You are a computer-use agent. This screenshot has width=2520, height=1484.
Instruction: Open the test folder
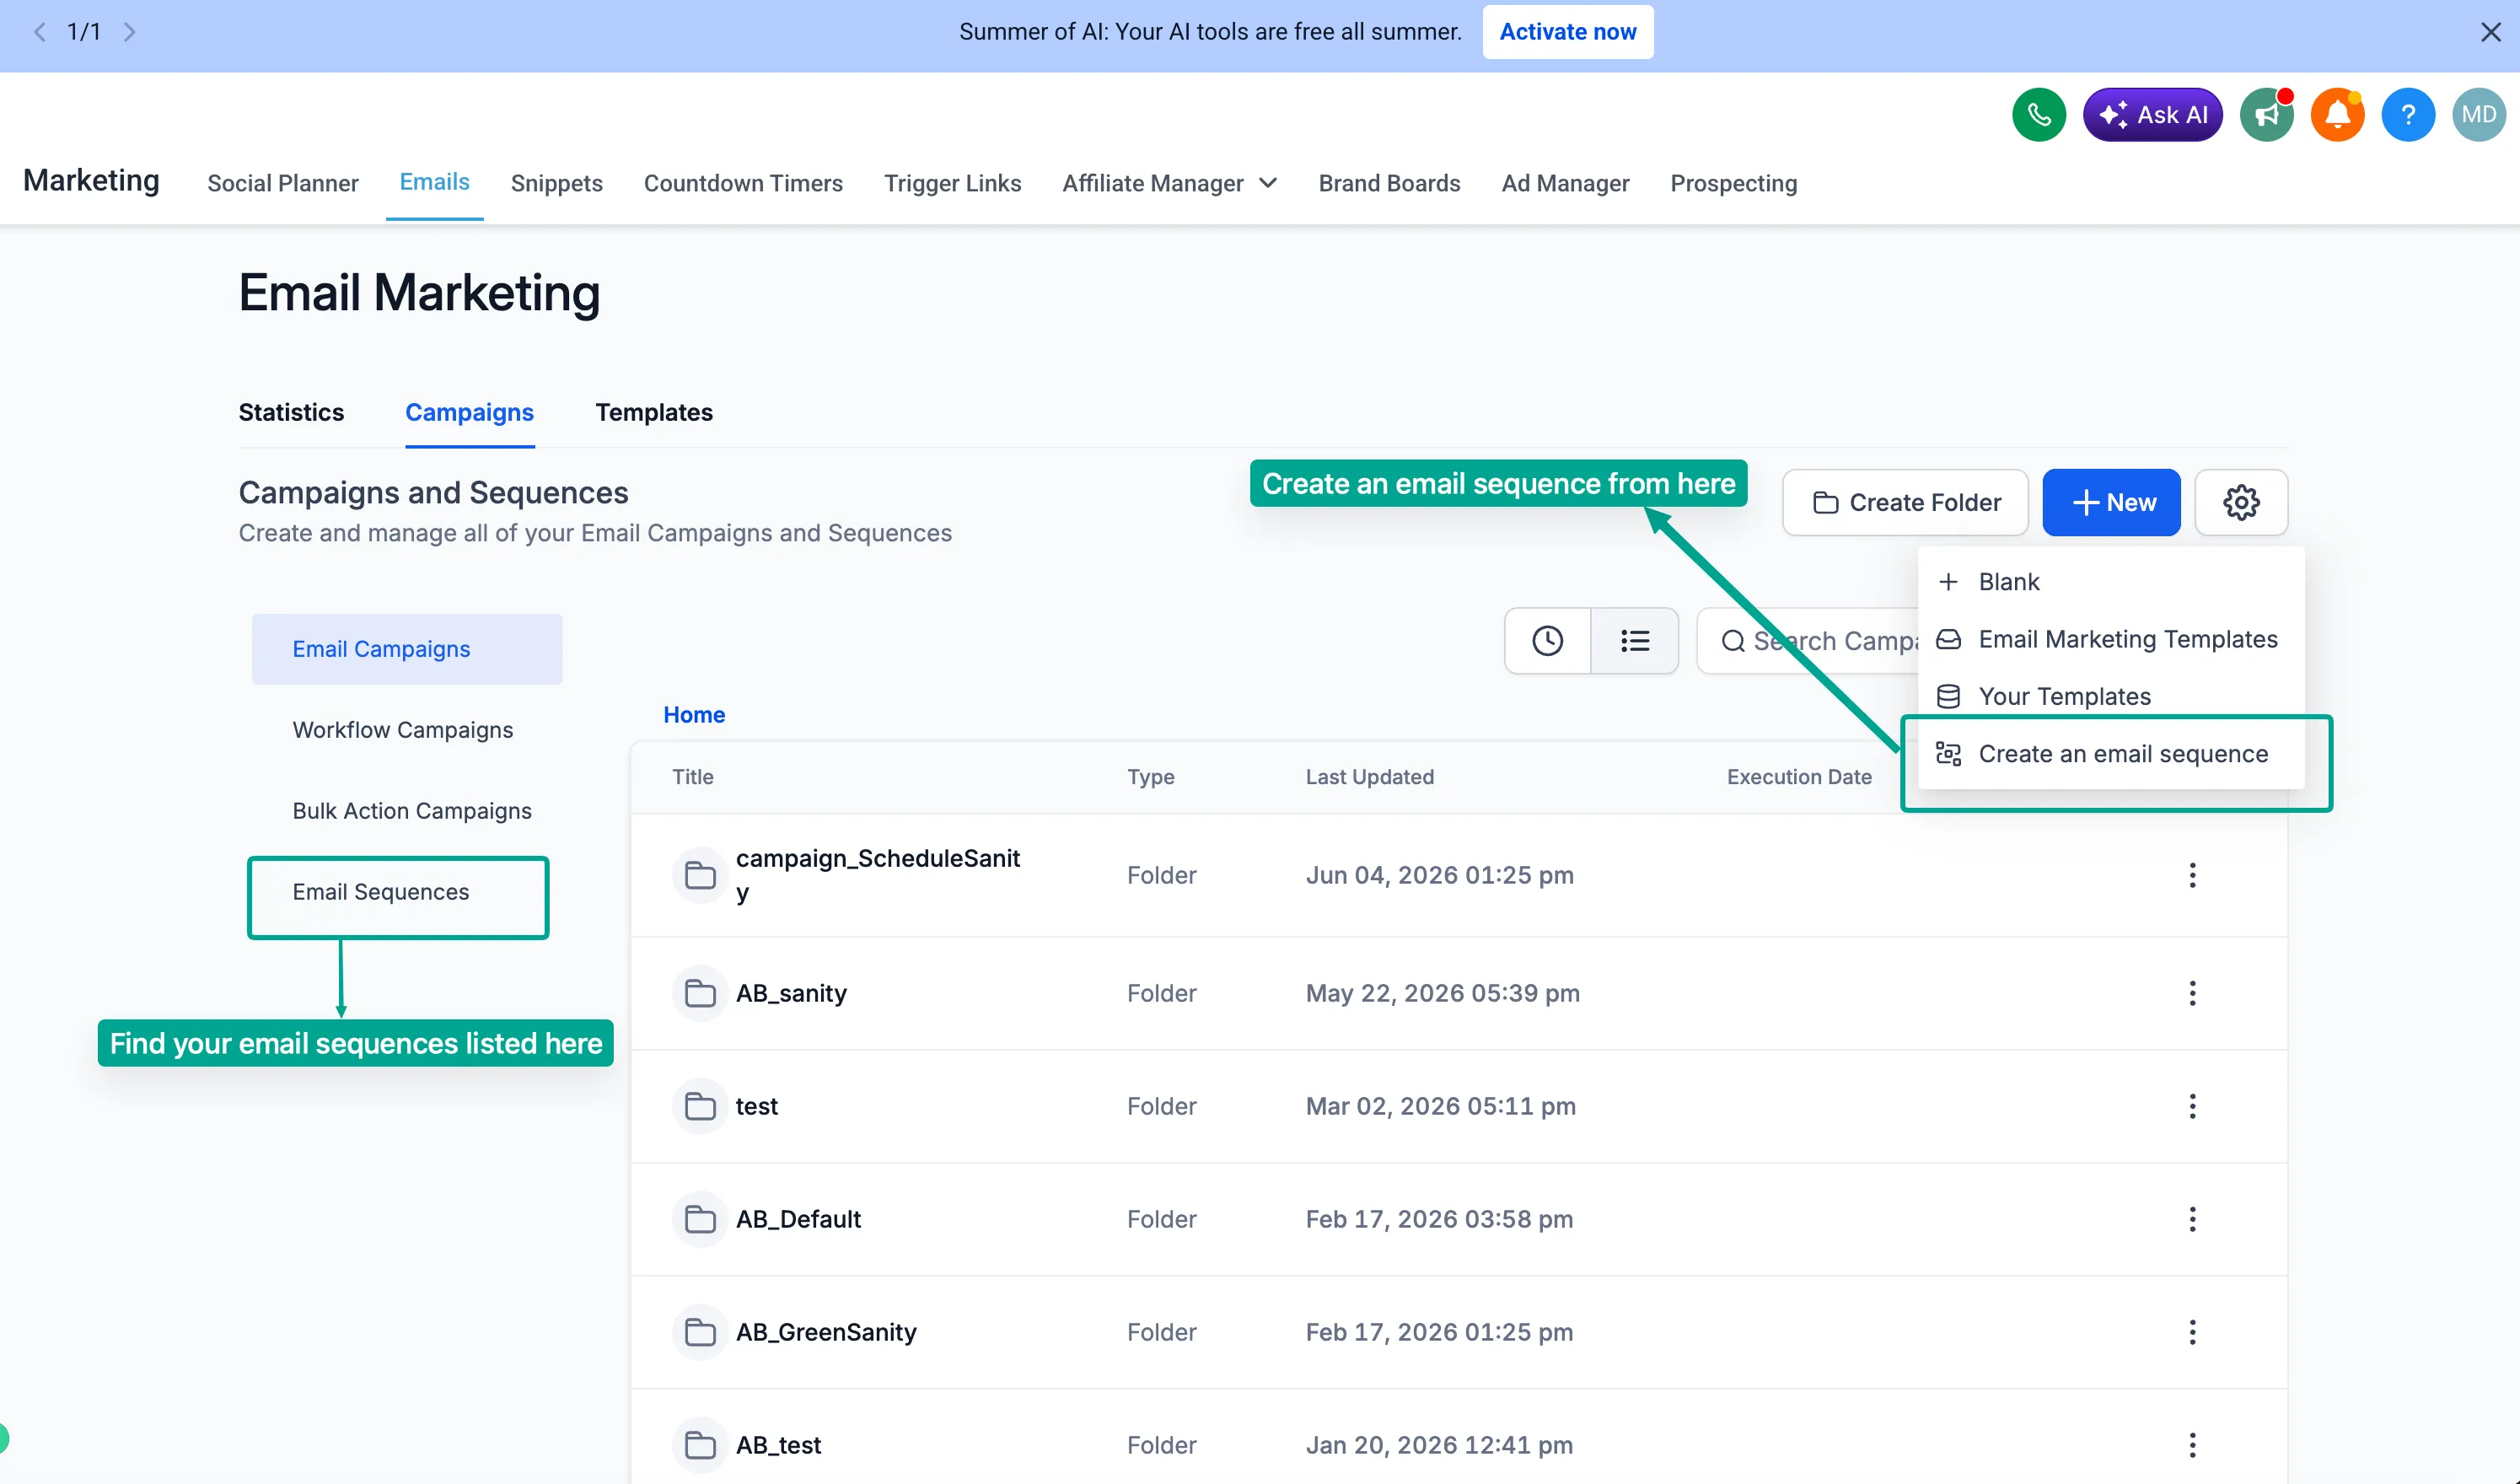pyautogui.click(x=756, y=1106)
